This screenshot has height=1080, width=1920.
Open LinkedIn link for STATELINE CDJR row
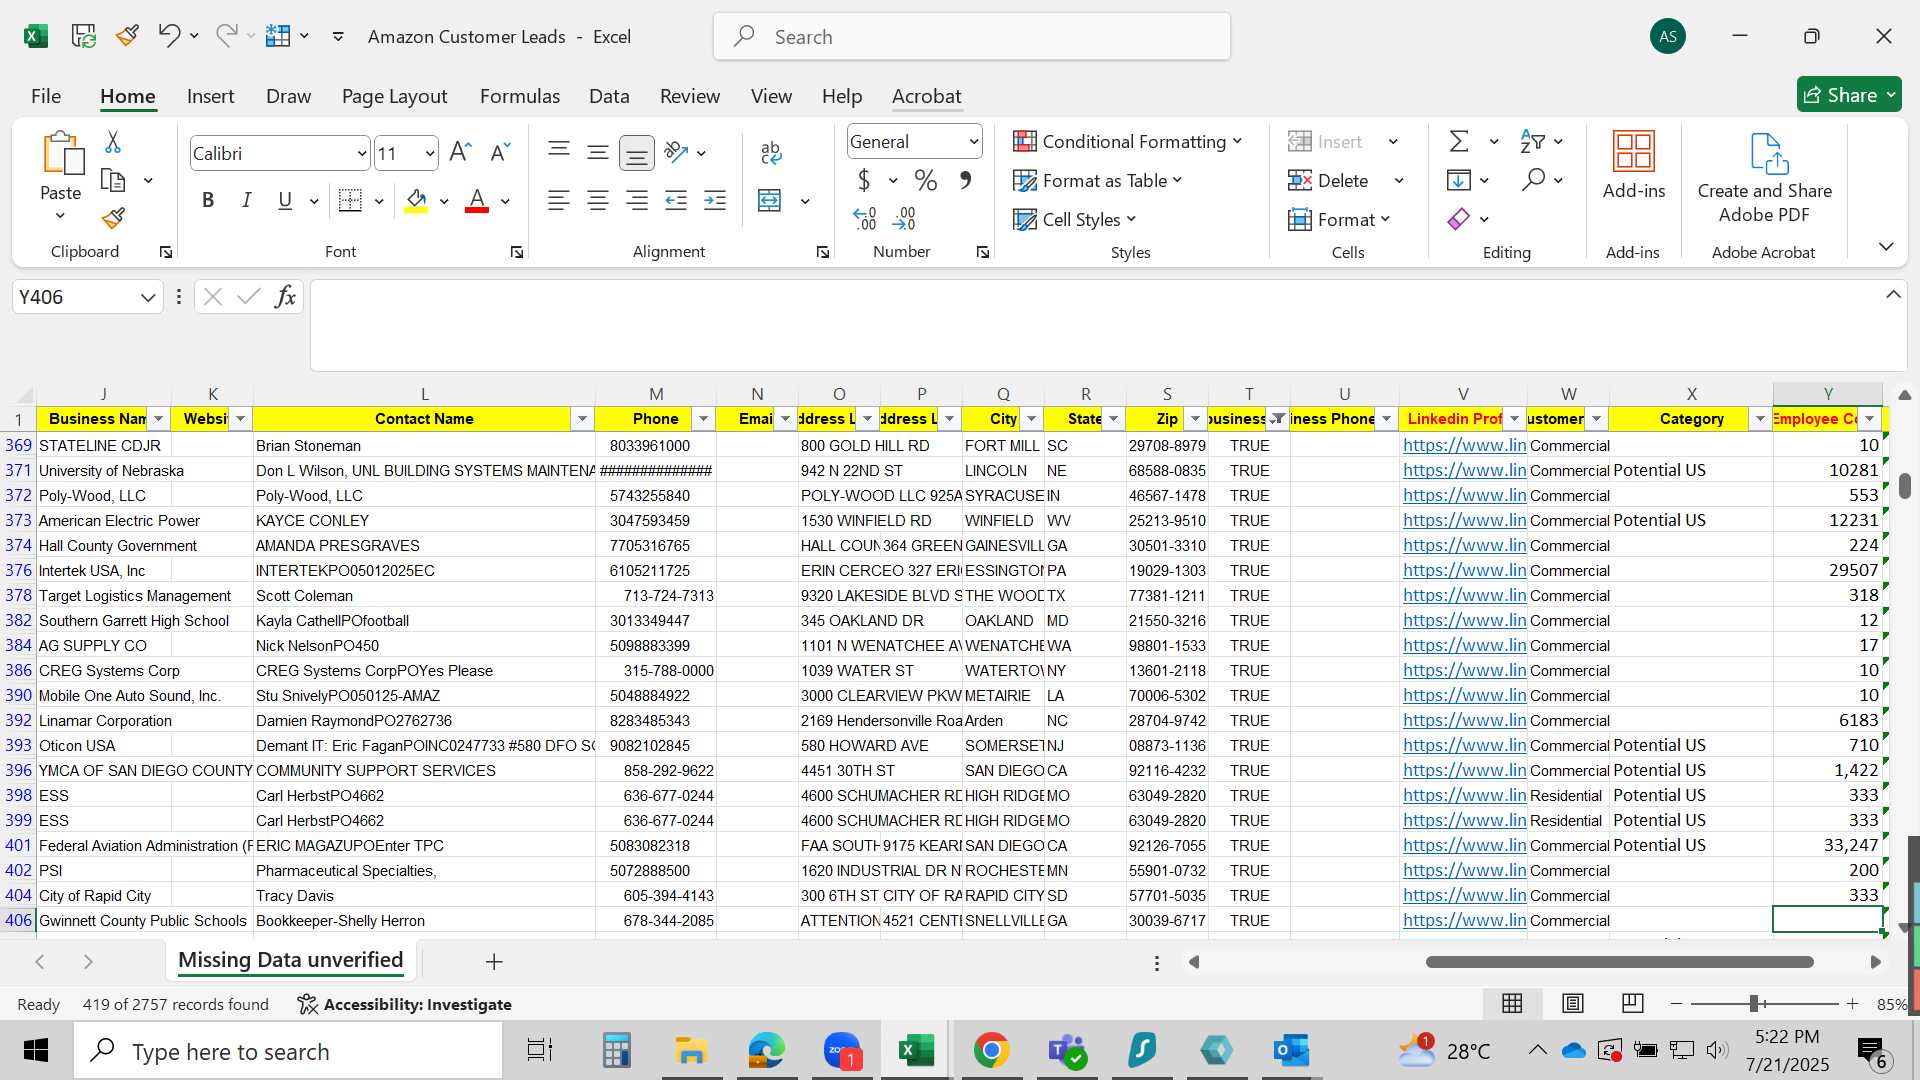(1464, 445)
